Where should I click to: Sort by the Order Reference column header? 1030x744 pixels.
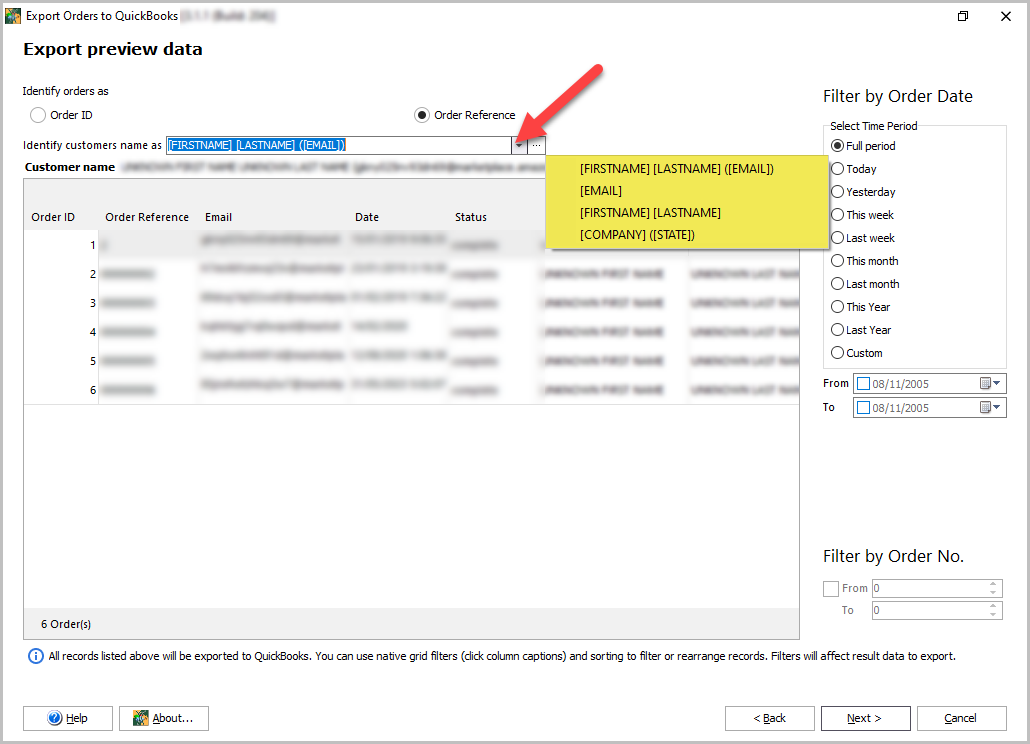click(x=147, y=217)
